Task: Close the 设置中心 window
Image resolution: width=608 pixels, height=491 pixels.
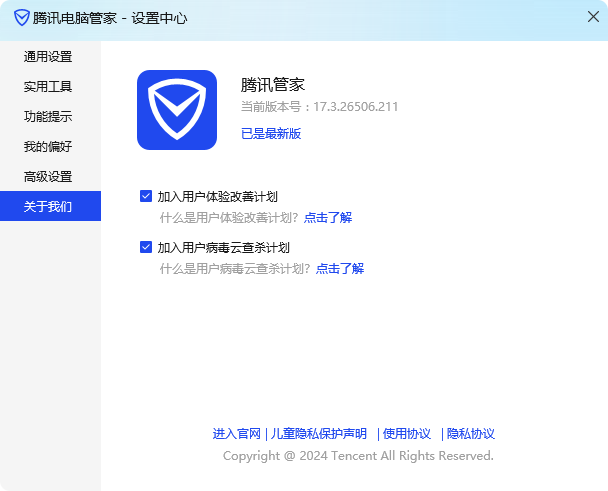Action: click(x=593, y=17)
